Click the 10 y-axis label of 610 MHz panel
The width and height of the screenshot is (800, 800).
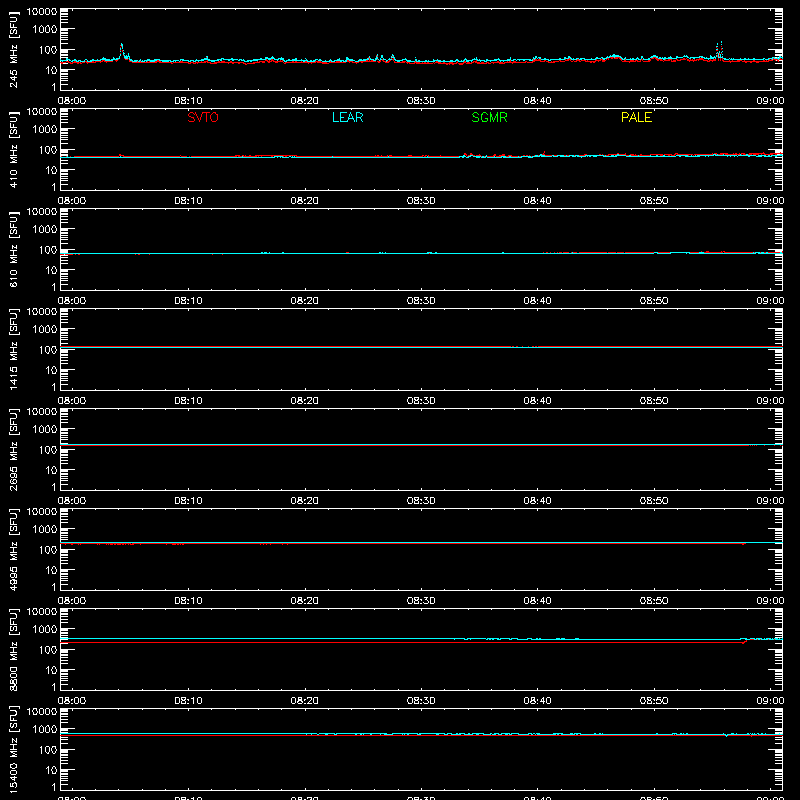(51, 270)
